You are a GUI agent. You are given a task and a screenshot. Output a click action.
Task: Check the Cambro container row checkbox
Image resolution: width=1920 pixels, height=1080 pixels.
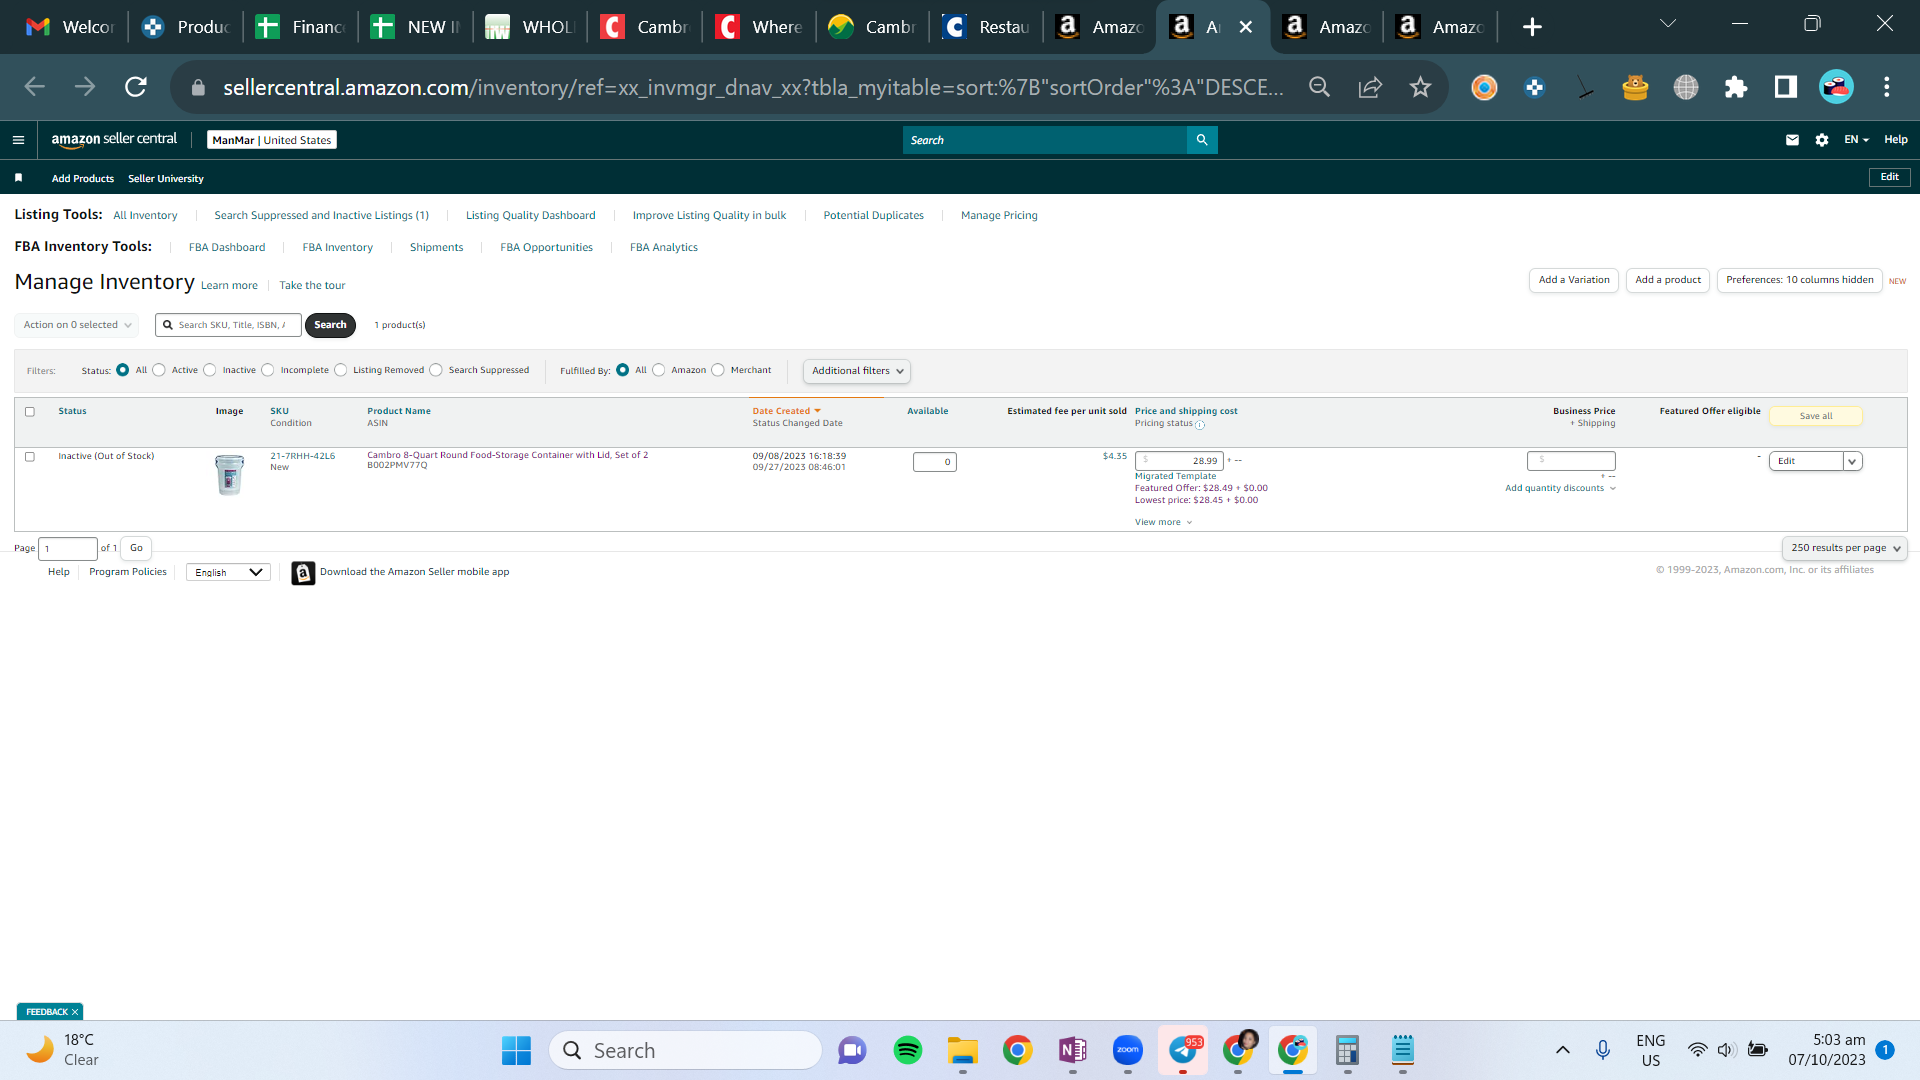click(30, 457)
